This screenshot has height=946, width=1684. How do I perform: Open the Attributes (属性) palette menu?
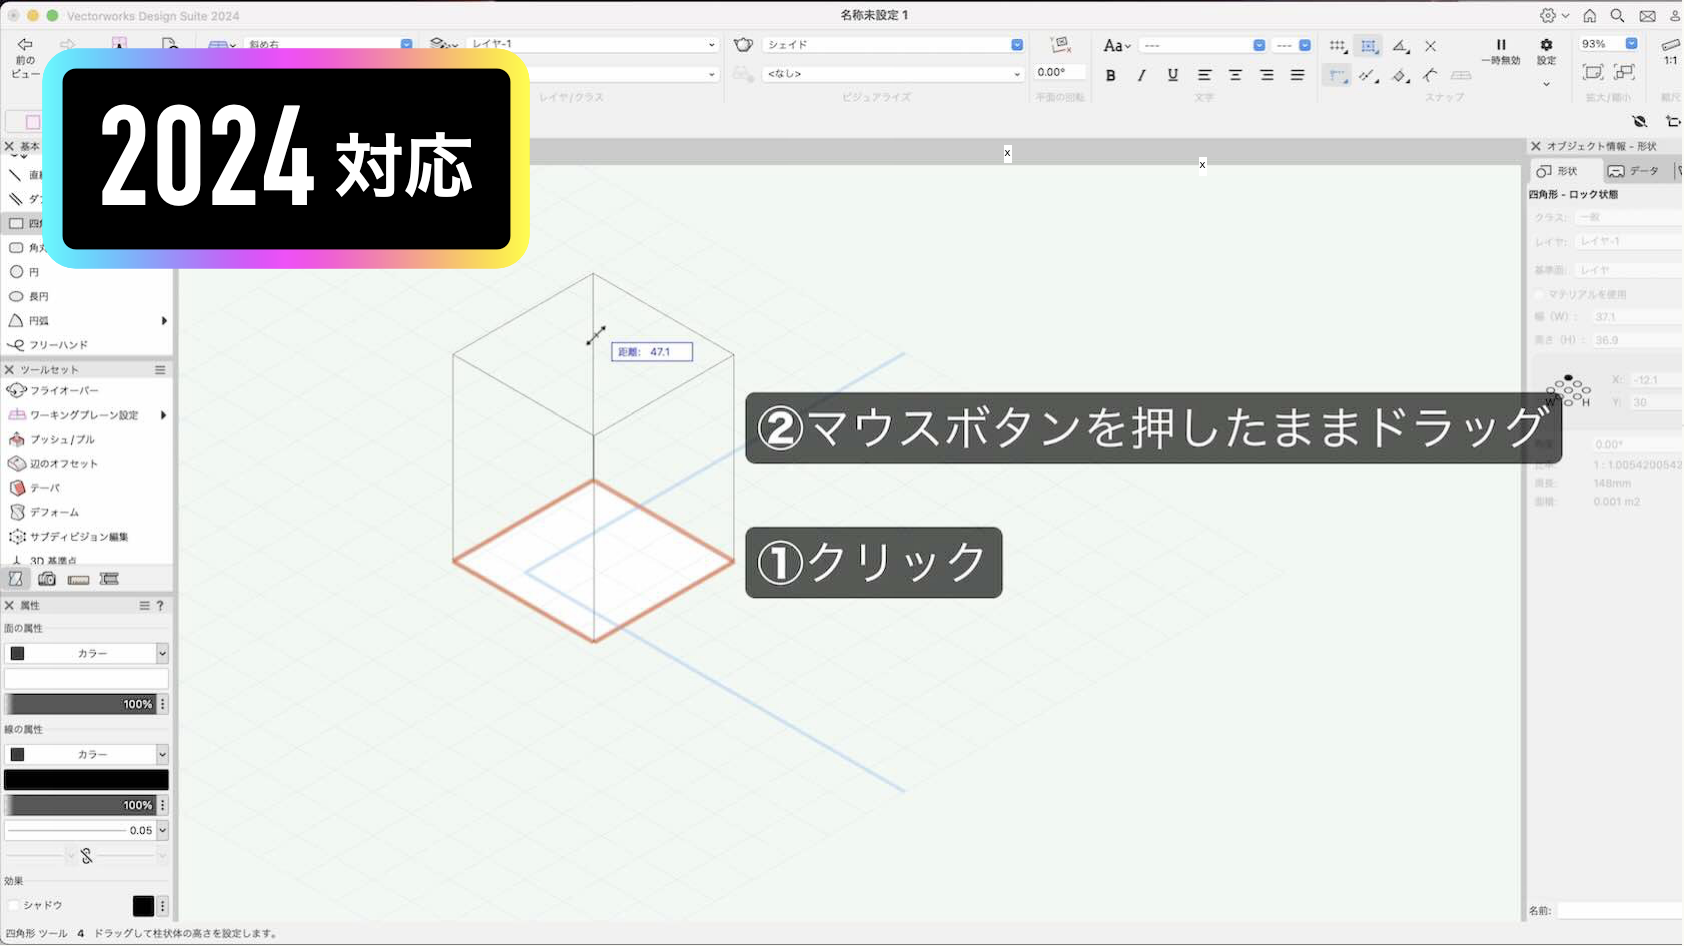(x=144, y=606)
